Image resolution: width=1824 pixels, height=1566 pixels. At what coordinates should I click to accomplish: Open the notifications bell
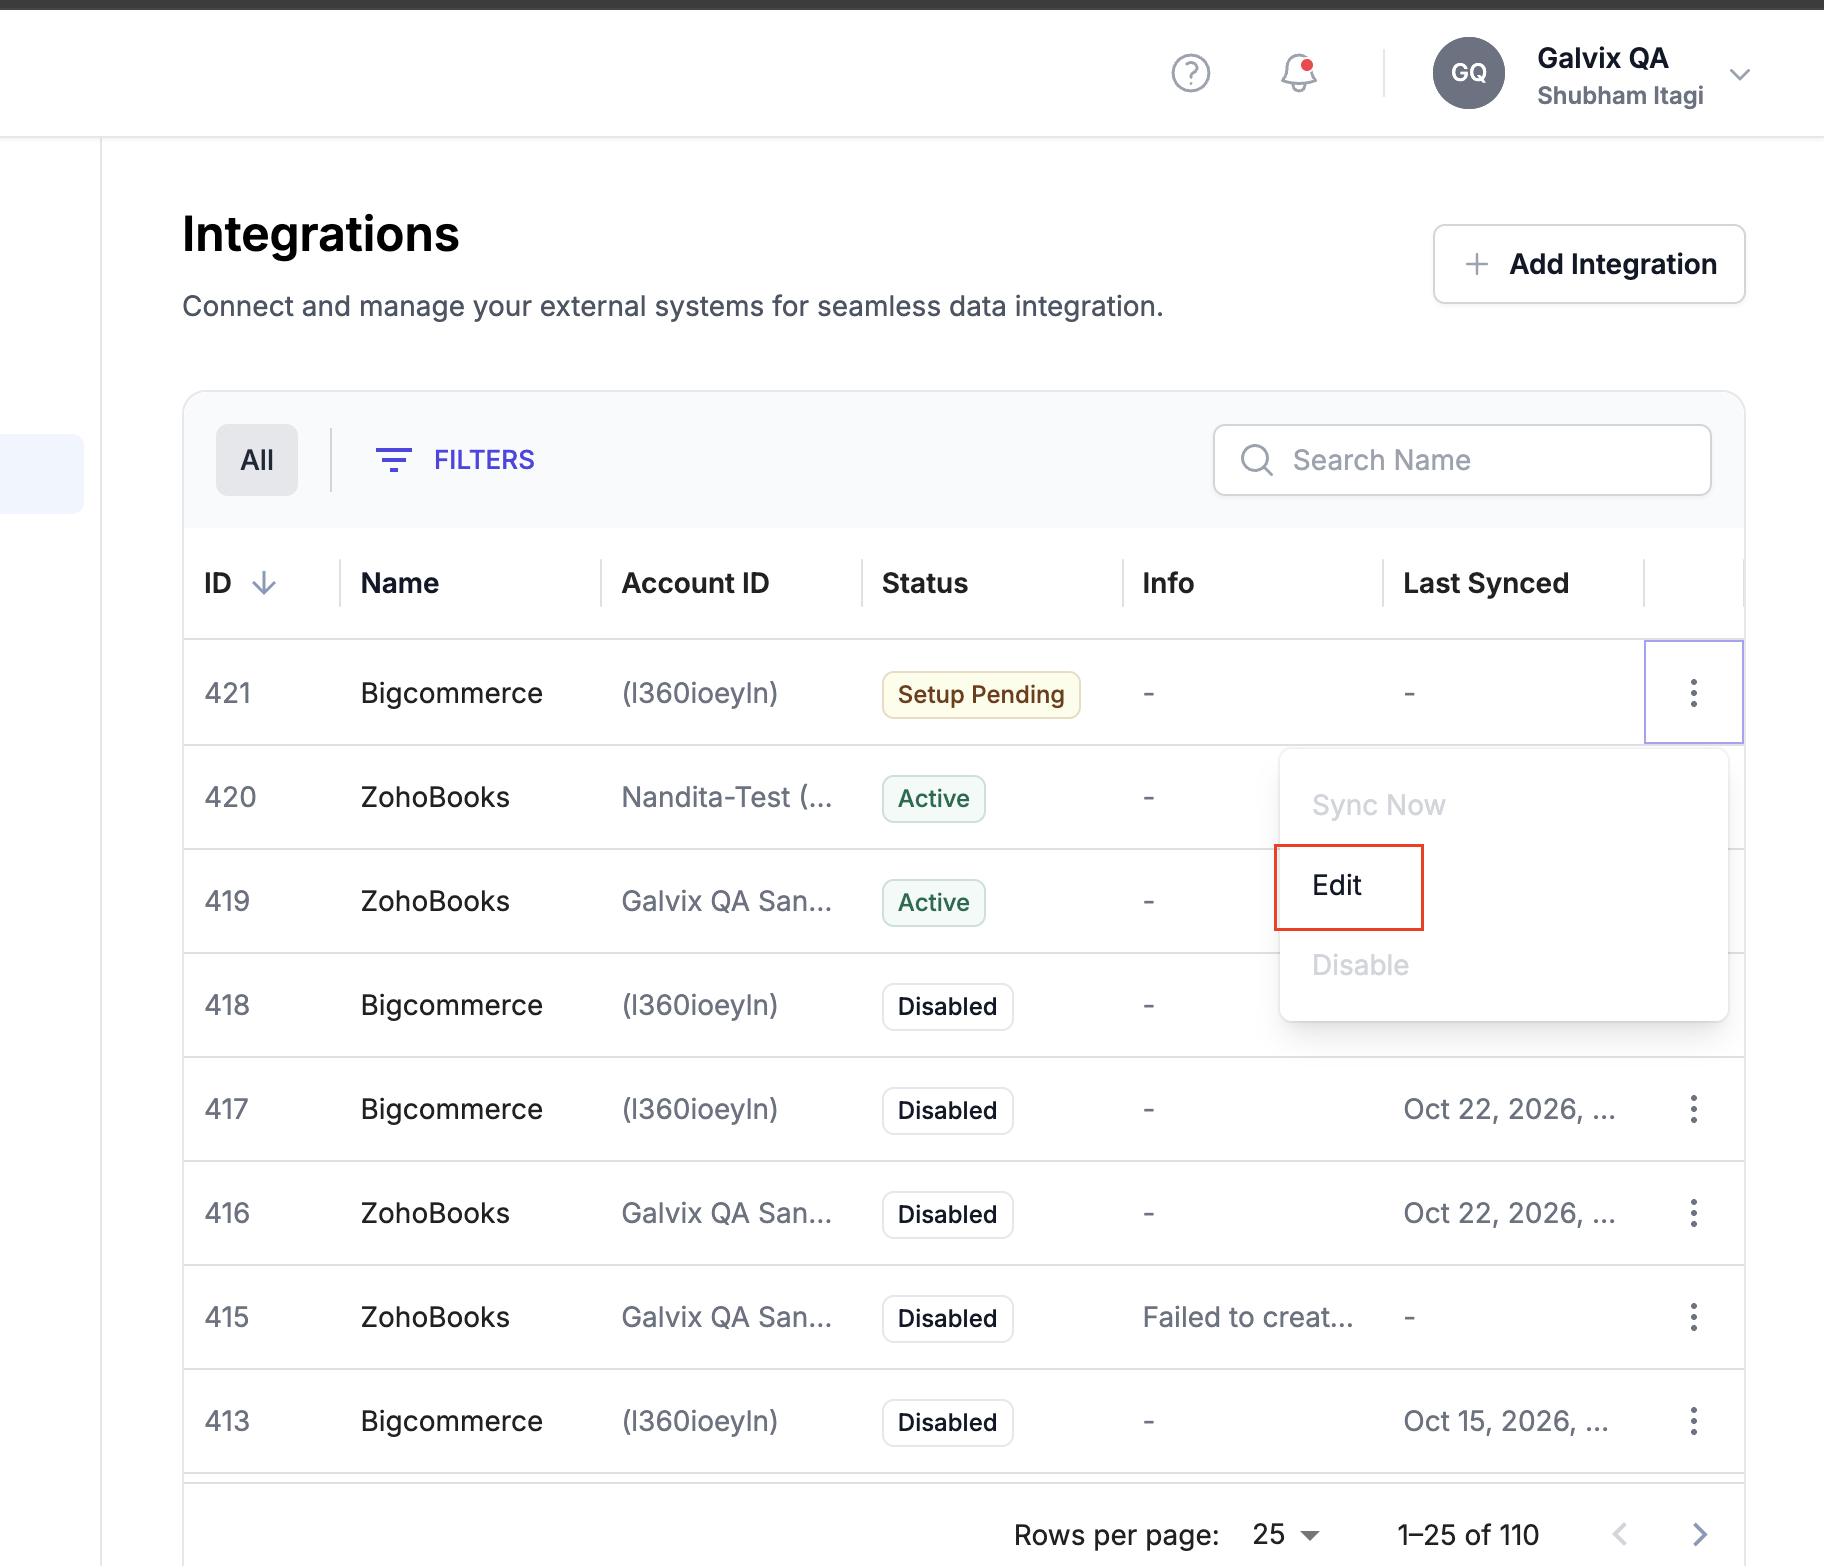1298,73
